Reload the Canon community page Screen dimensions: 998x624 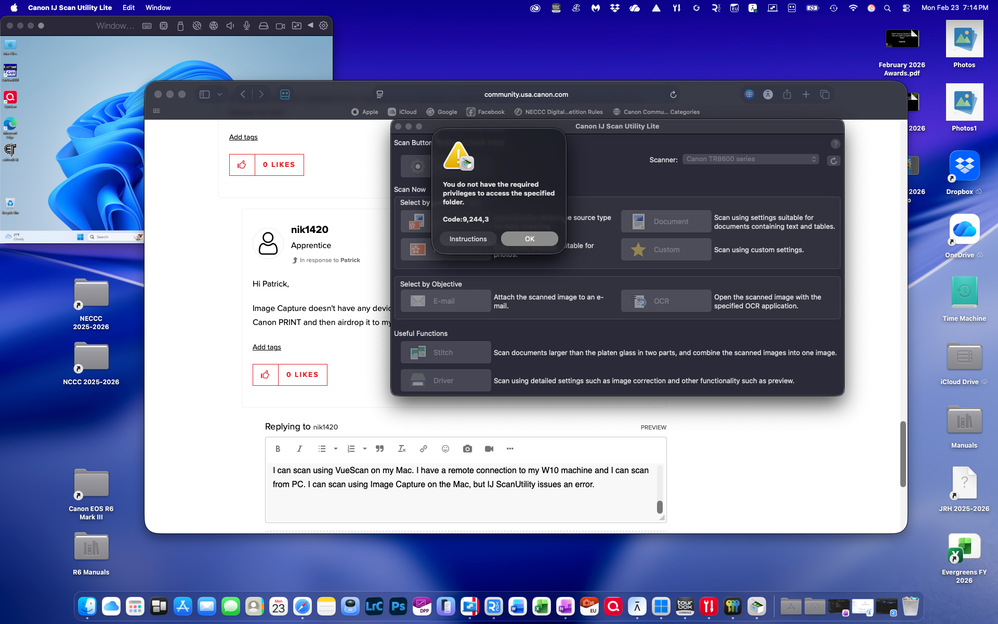click(673, 94)
